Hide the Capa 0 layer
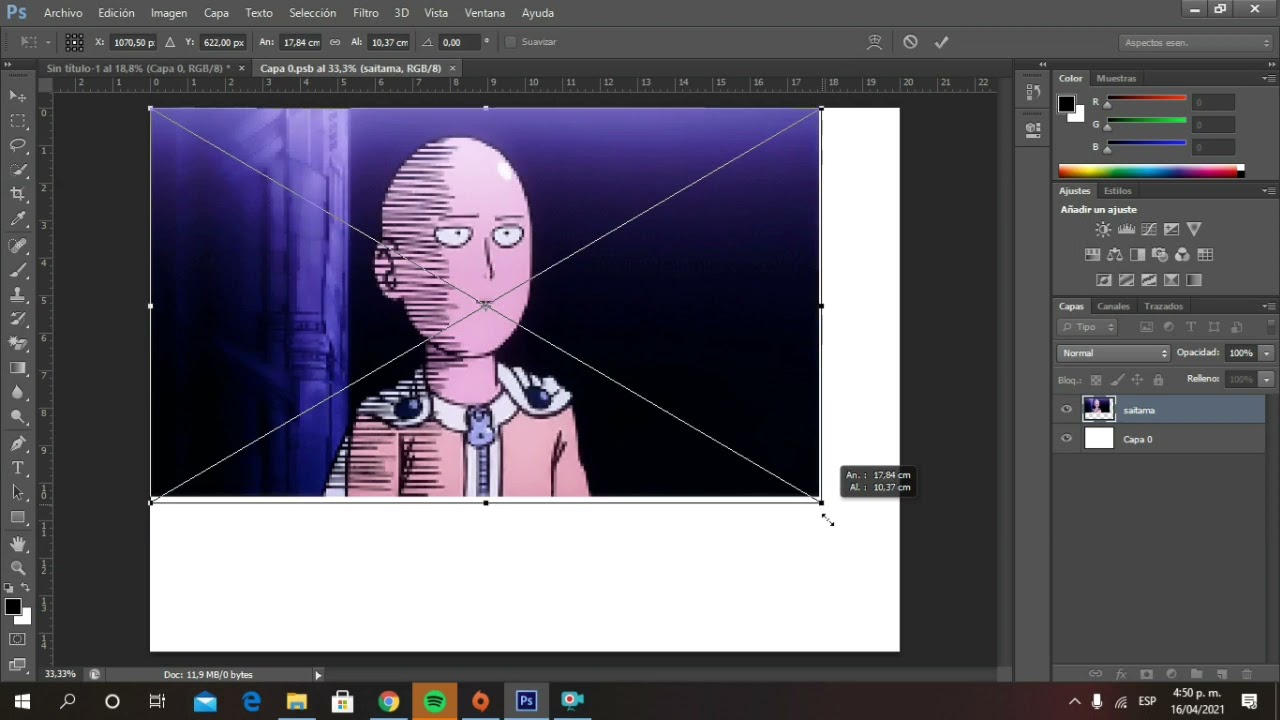 click(1066, 438)
